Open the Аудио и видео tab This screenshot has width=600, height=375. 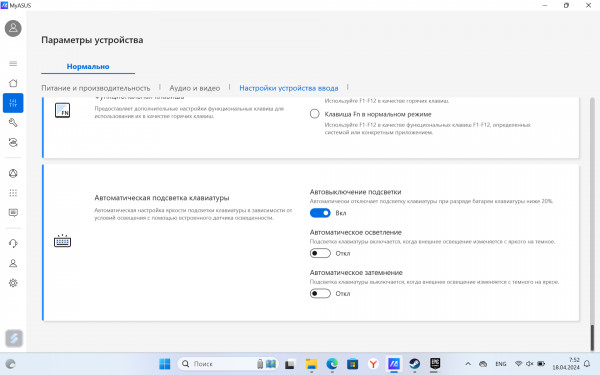[195, 88]
